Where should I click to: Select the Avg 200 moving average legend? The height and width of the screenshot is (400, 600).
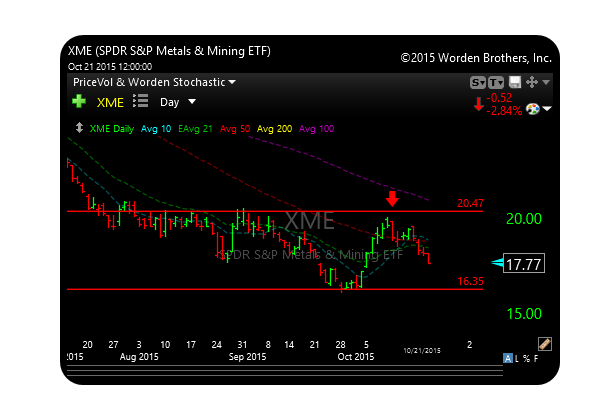[274, 129]
